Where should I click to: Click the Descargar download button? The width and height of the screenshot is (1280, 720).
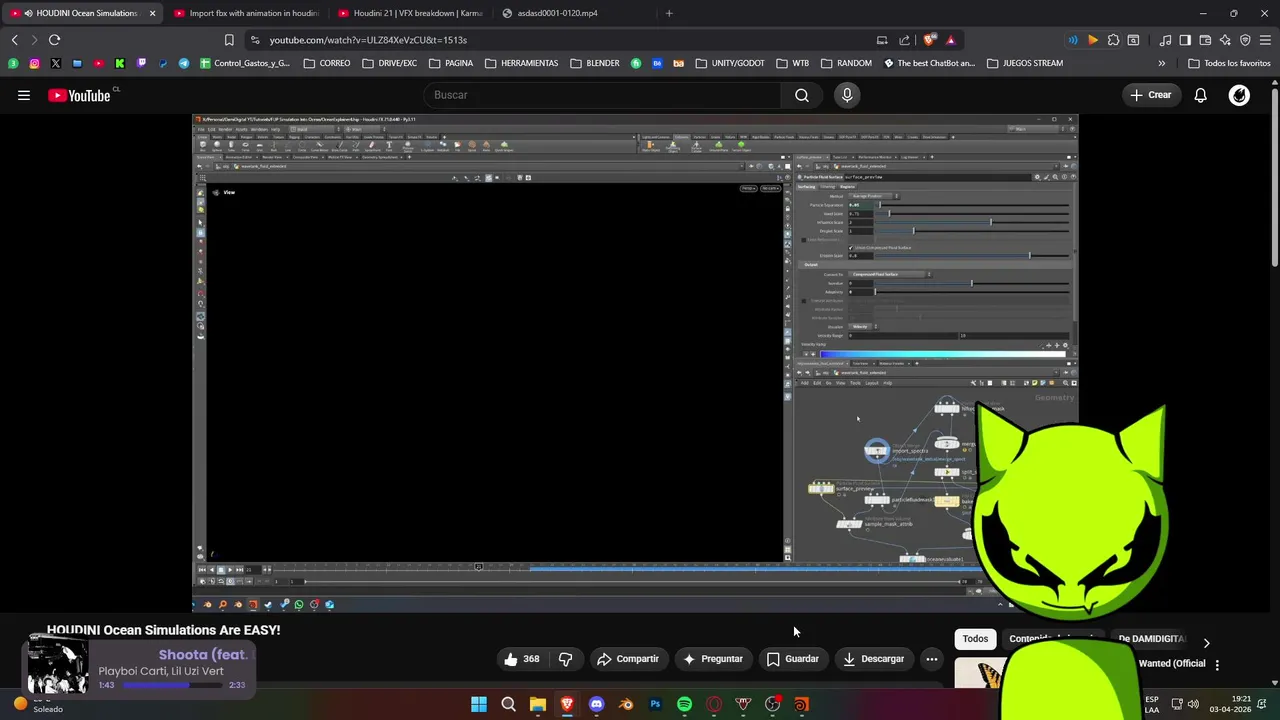[x=873, y=659]
